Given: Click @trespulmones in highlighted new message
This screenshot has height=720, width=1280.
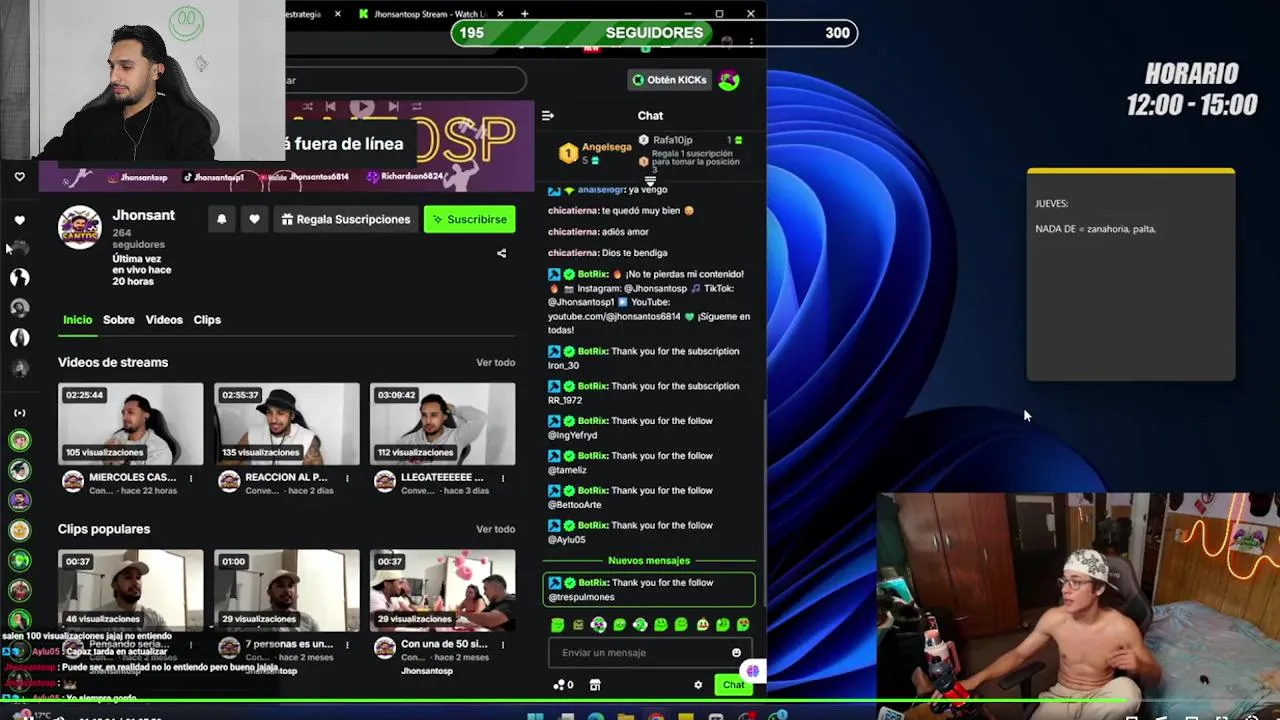Looking at the screenshot, I should pos(581,597).
